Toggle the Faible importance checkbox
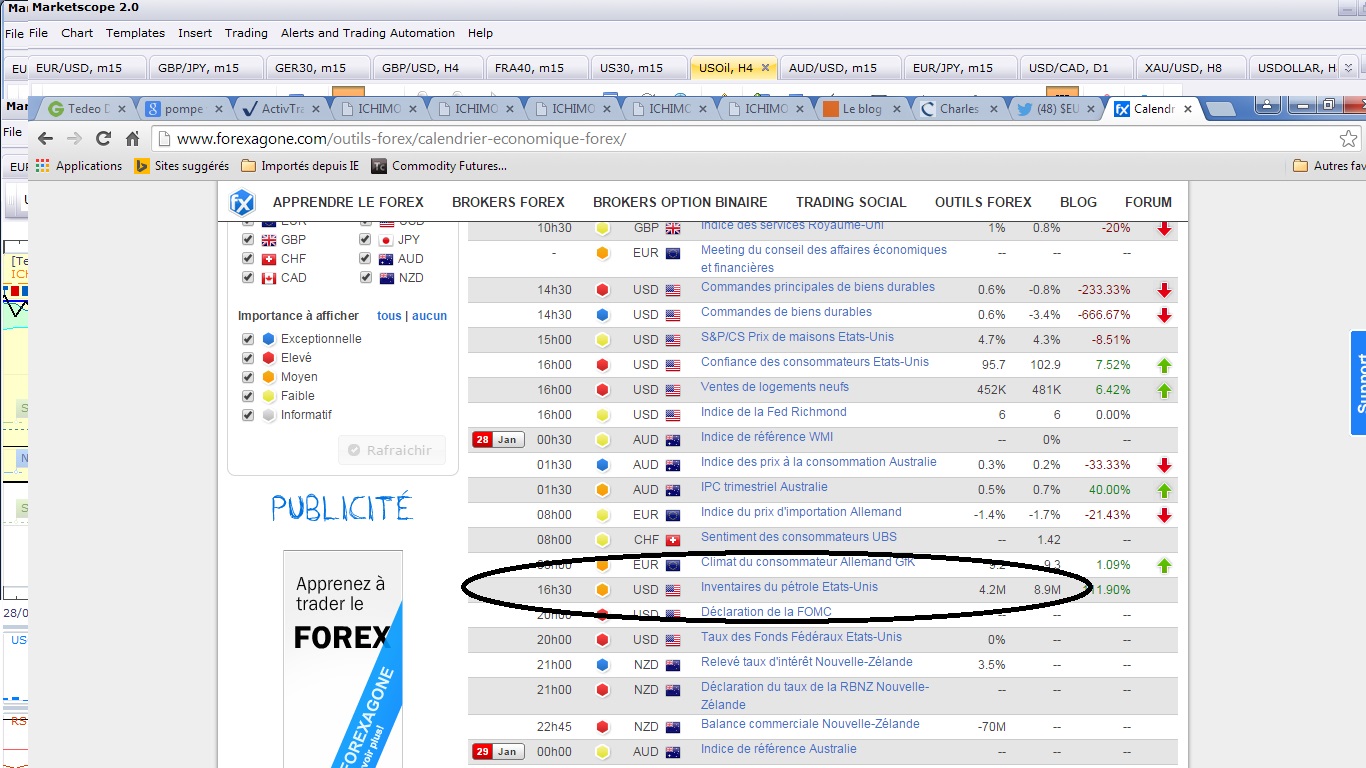Screen dimensions: 1366x768 point(248,396)
